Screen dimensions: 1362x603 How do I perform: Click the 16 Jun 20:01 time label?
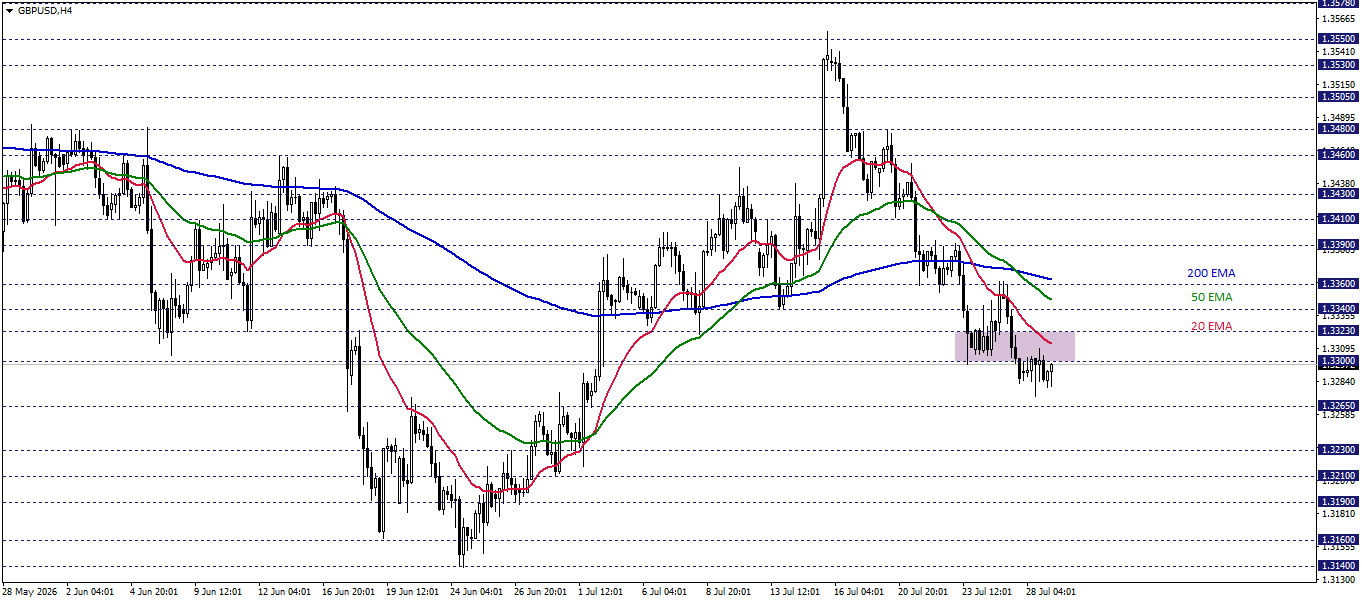click(348, 591)
